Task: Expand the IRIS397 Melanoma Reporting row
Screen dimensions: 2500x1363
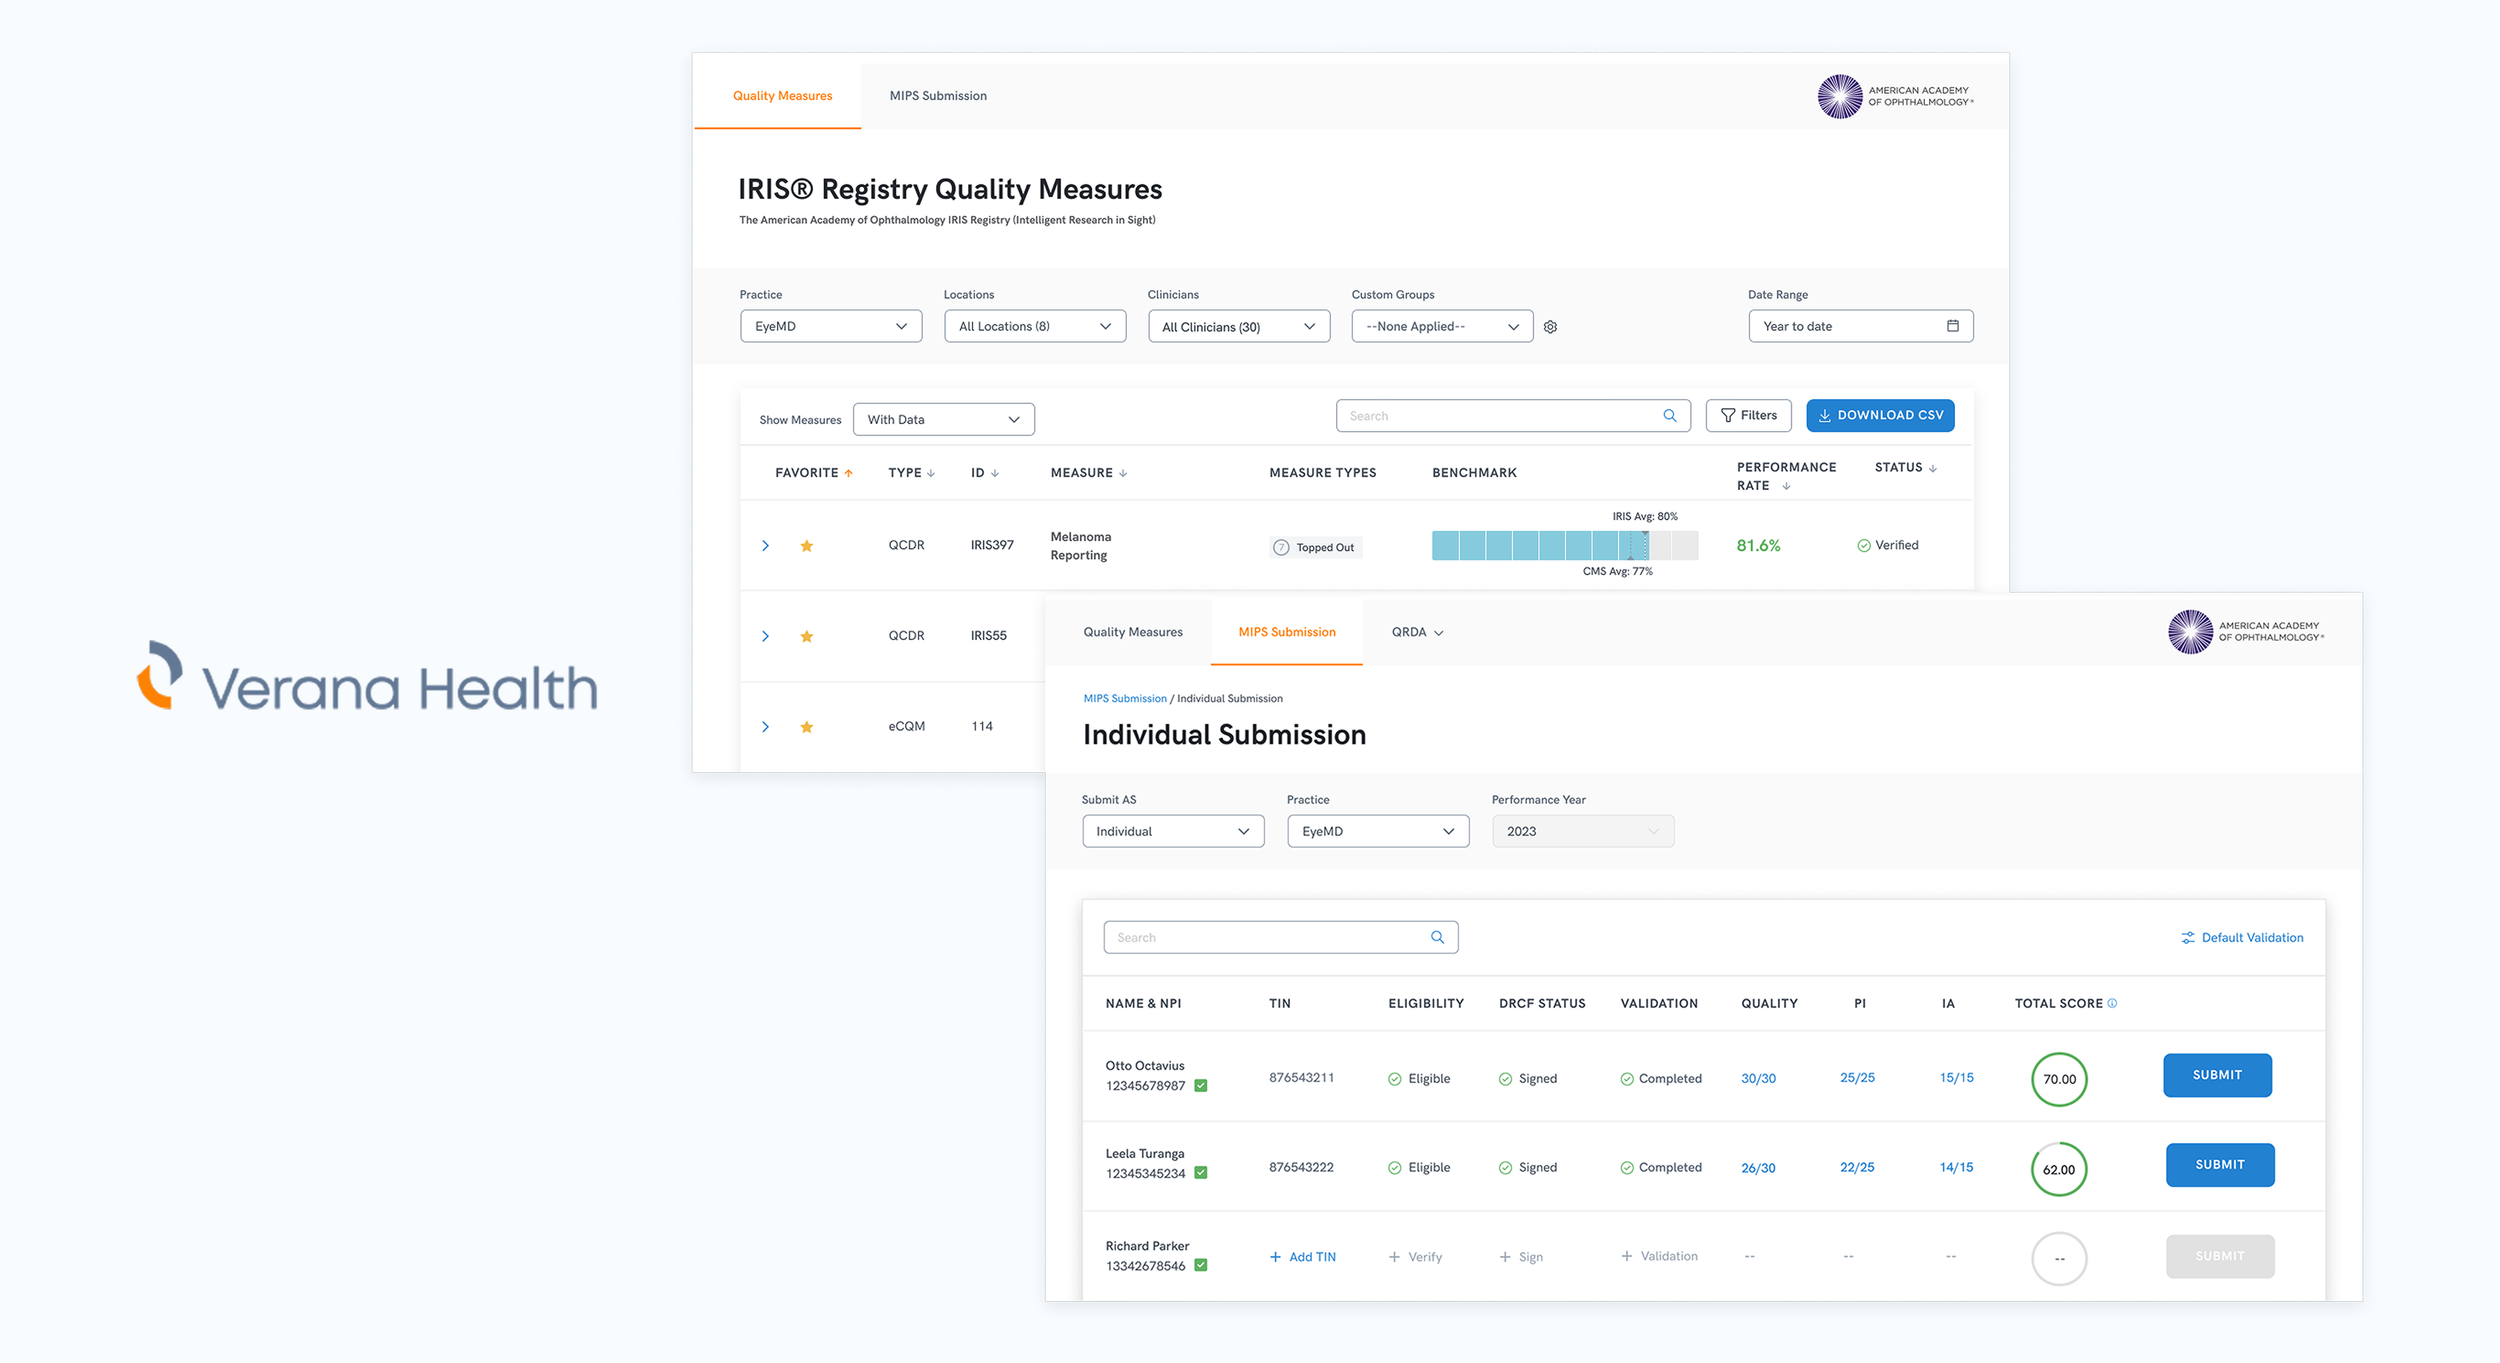Action: (765, 546)
